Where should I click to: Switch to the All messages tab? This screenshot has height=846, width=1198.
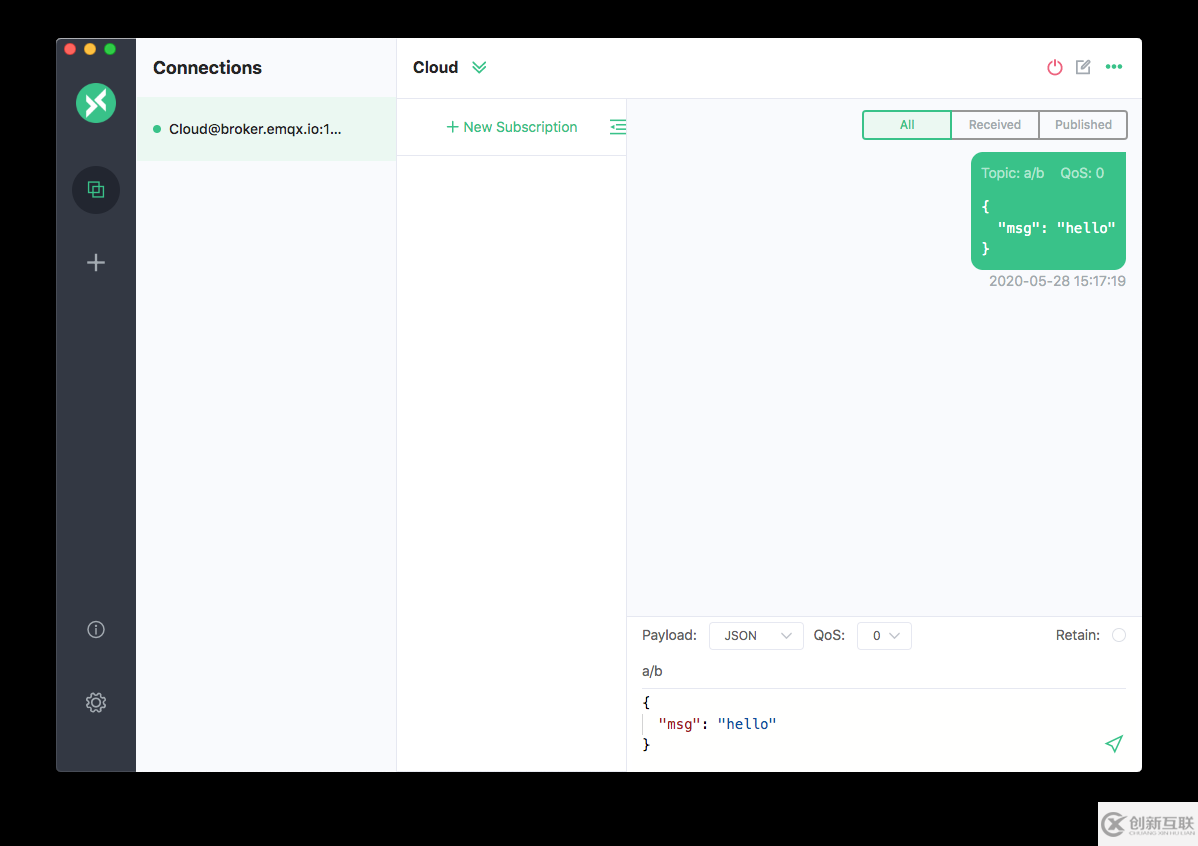(x=907, y=125)
